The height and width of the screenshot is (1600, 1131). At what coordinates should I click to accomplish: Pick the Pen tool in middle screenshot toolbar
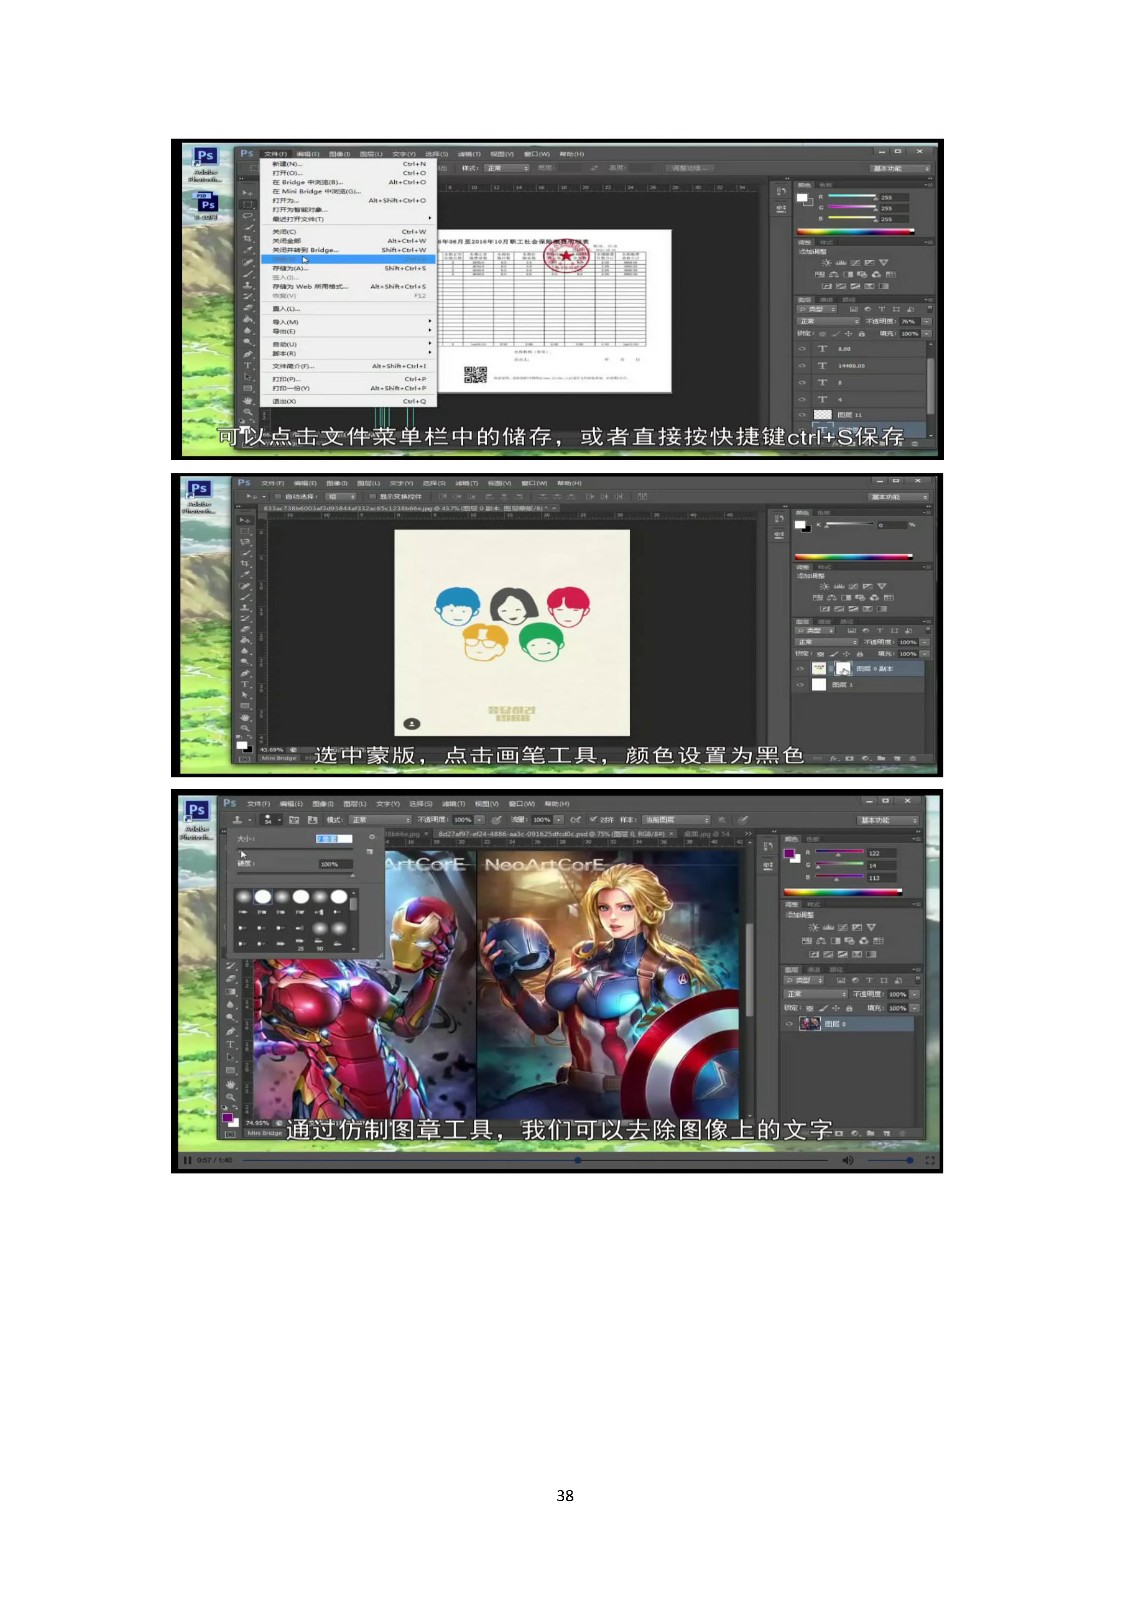[245, 673]
